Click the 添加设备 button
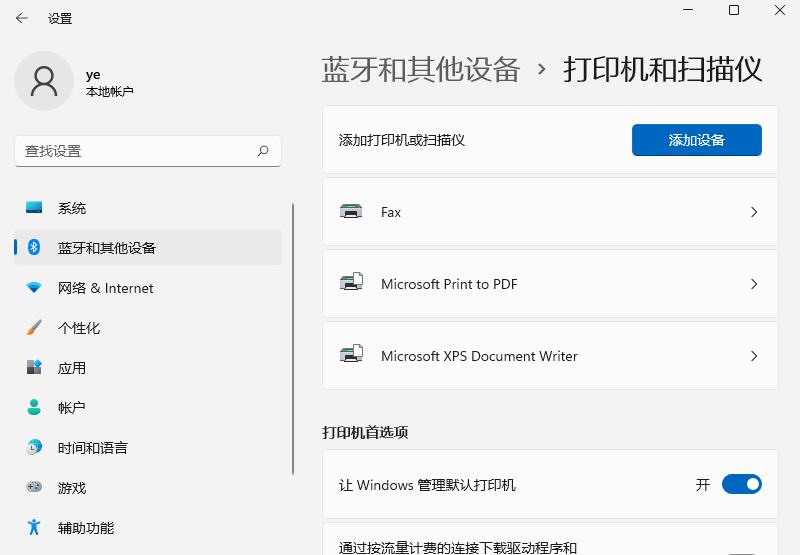The image size is (800, 555). pyautogui.click(x=696, y=140)
